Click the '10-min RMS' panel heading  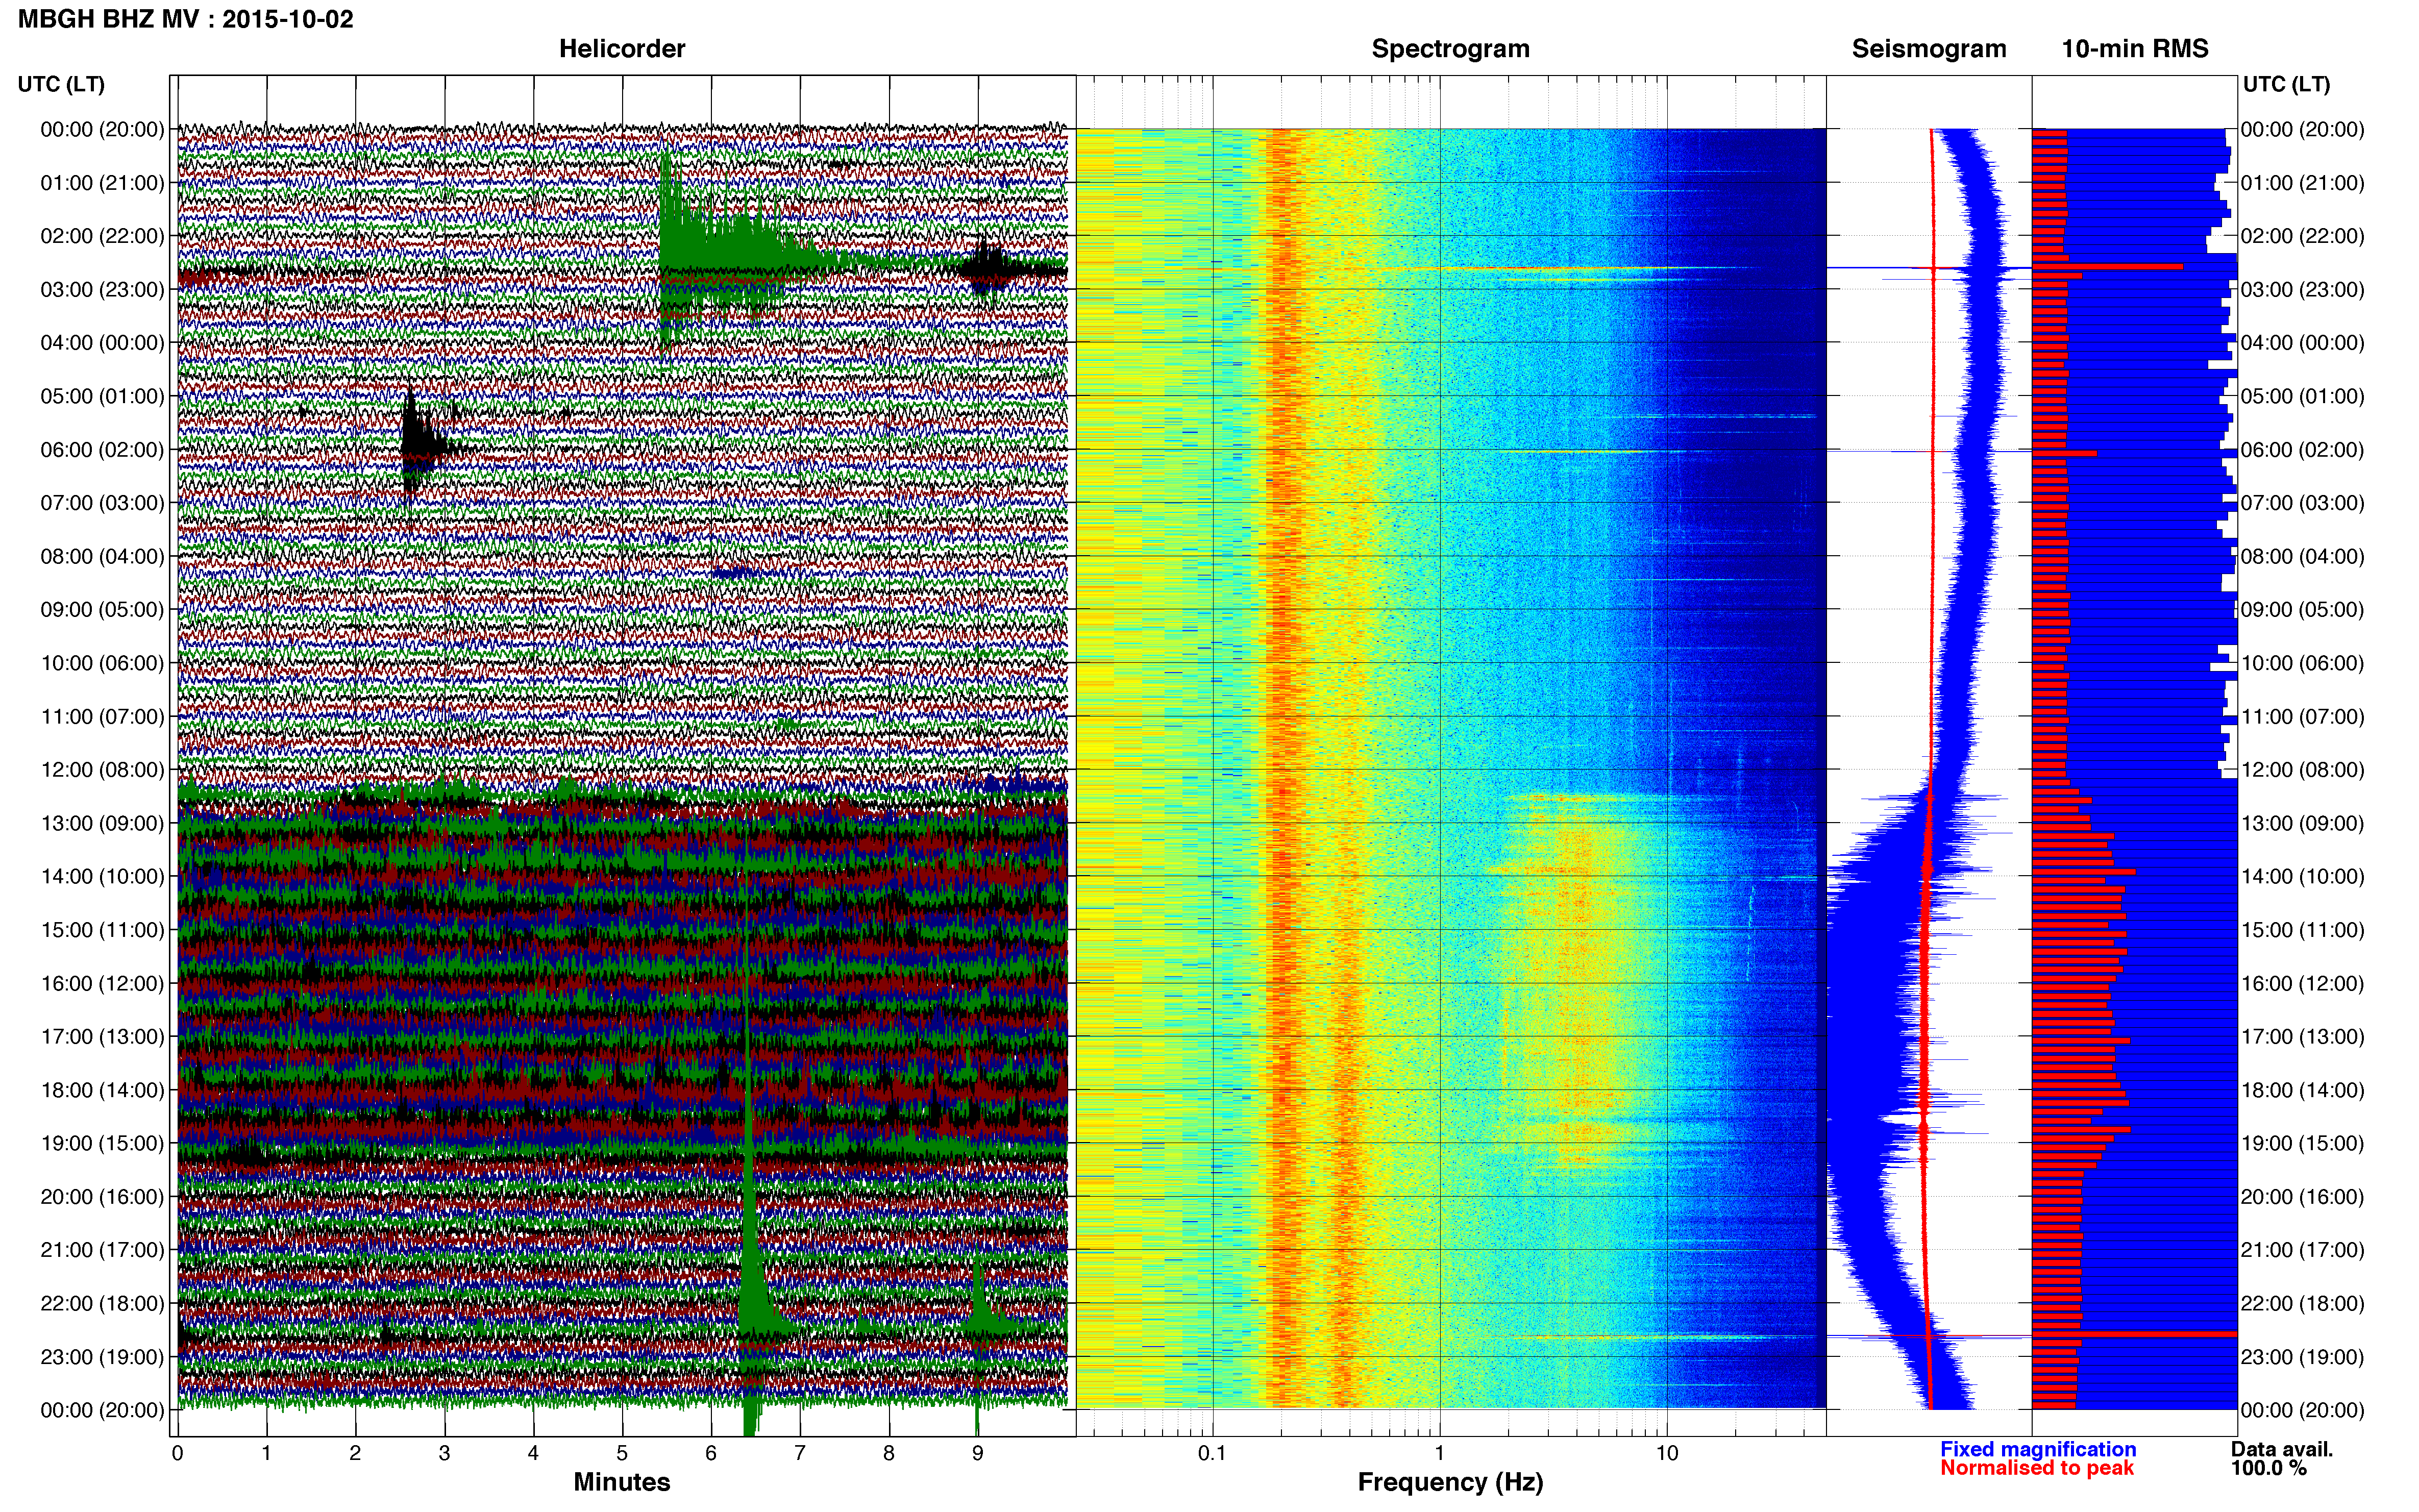pos(2135,48)
